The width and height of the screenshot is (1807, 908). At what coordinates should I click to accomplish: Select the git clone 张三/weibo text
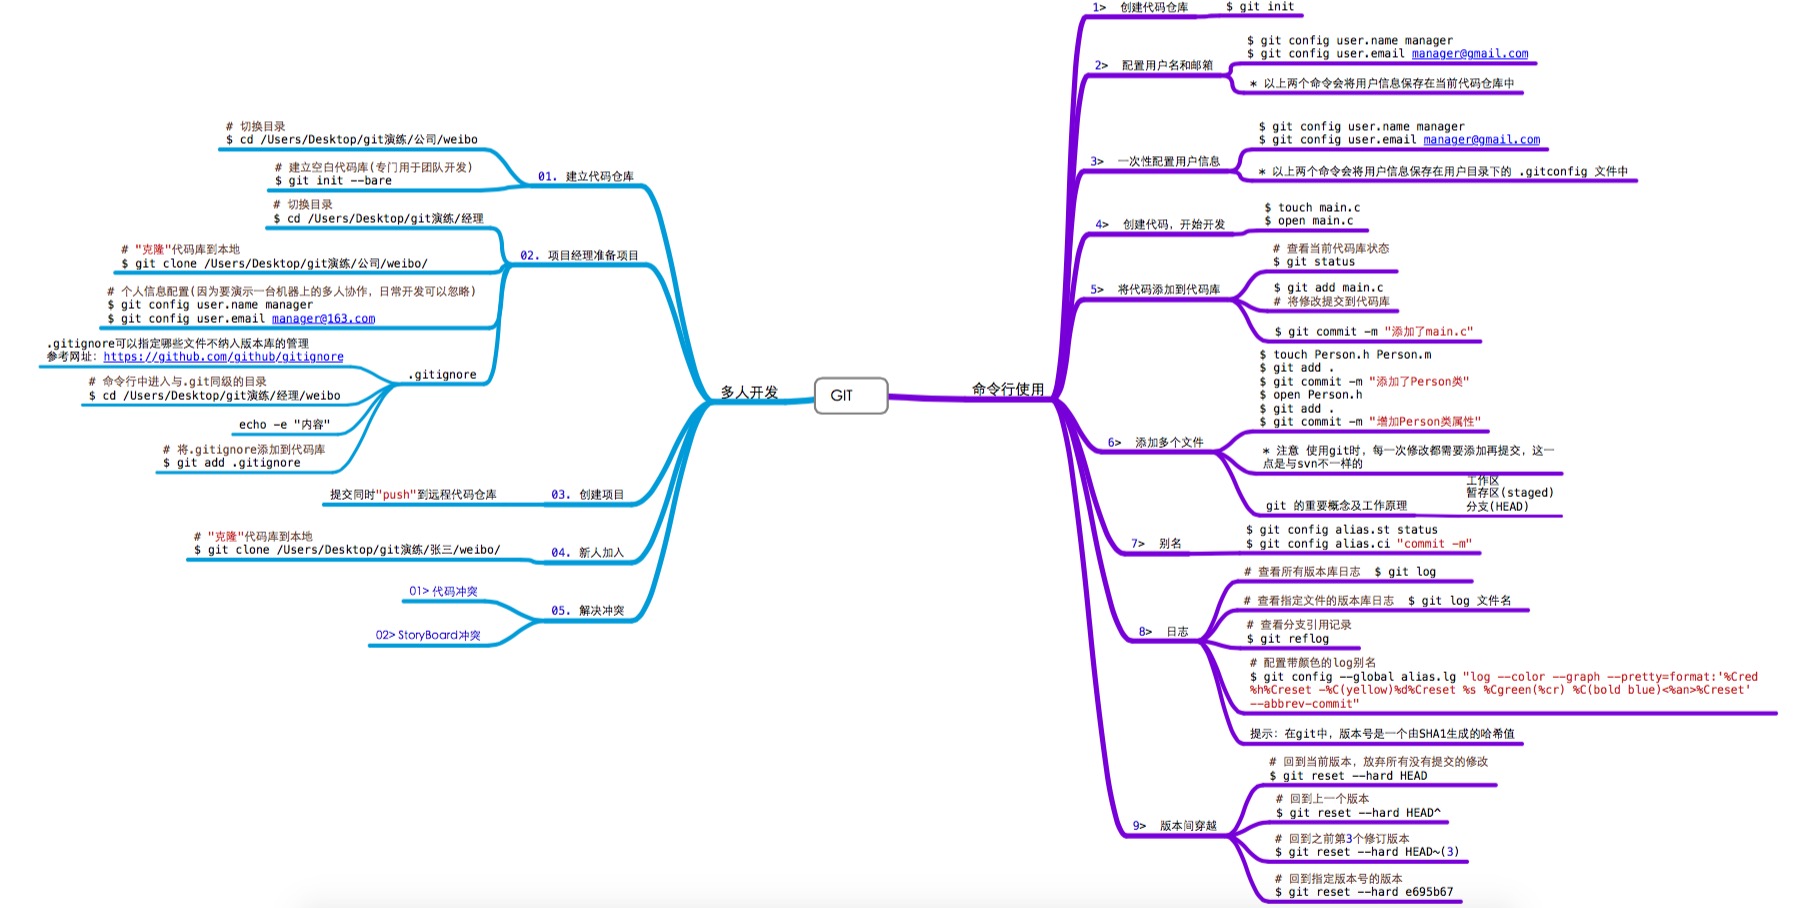347,549
